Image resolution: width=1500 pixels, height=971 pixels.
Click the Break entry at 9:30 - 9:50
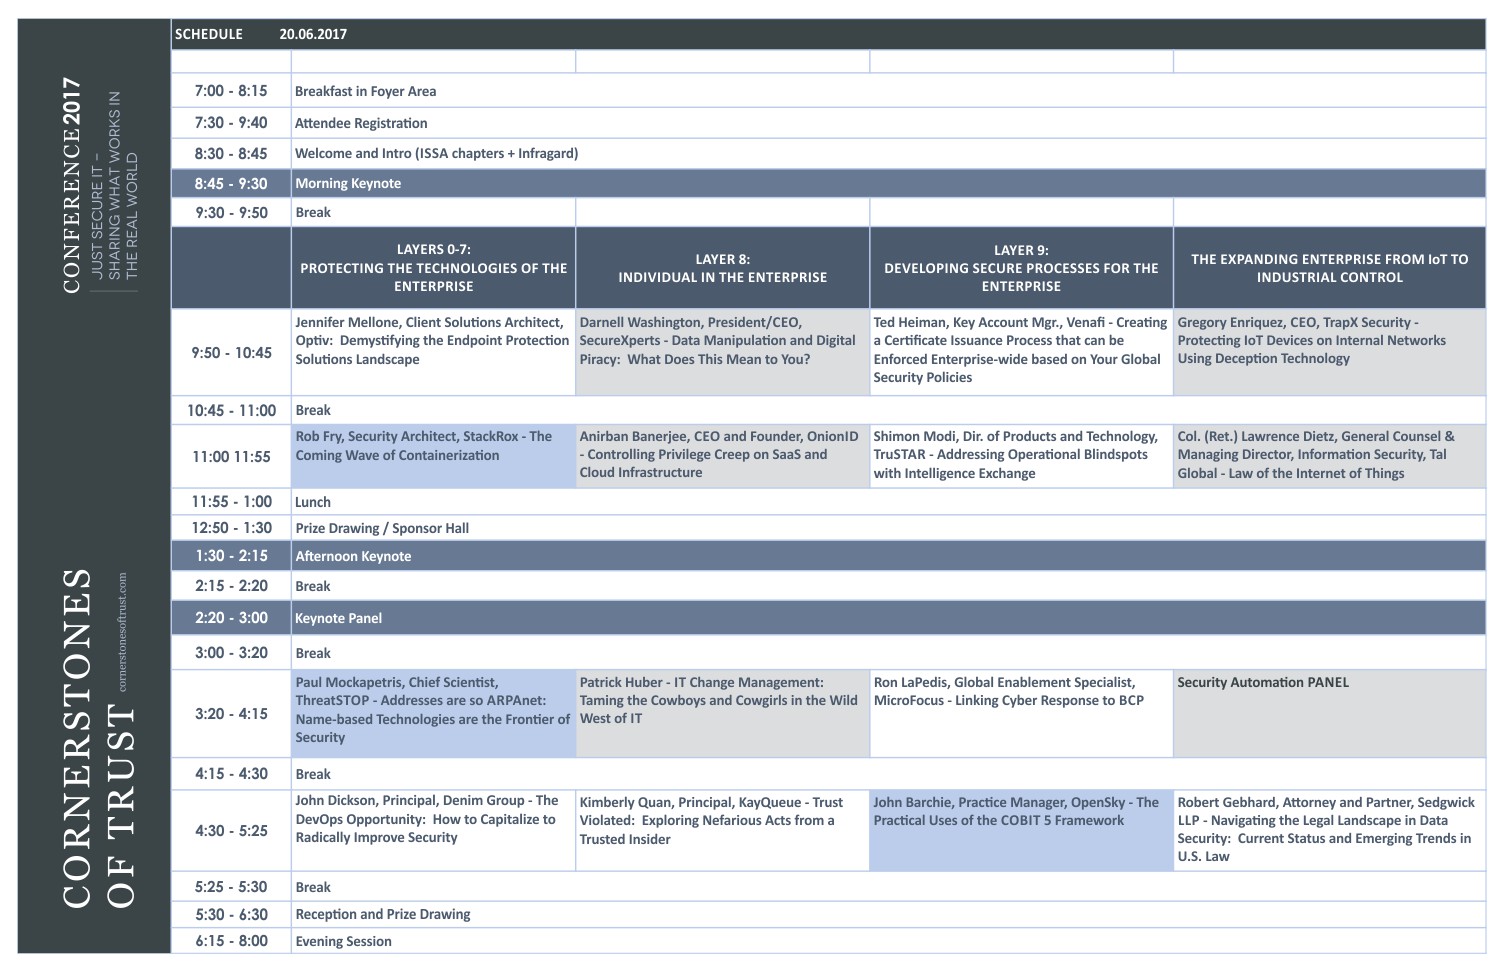coord(313,212)
